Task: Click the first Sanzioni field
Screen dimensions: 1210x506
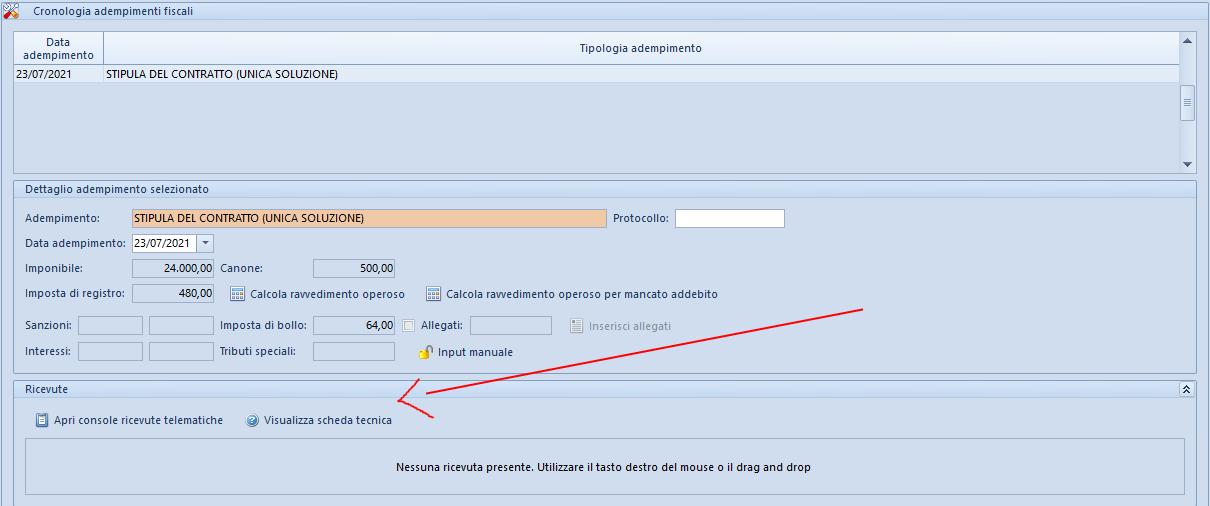Action: click(x=110, y=325)
